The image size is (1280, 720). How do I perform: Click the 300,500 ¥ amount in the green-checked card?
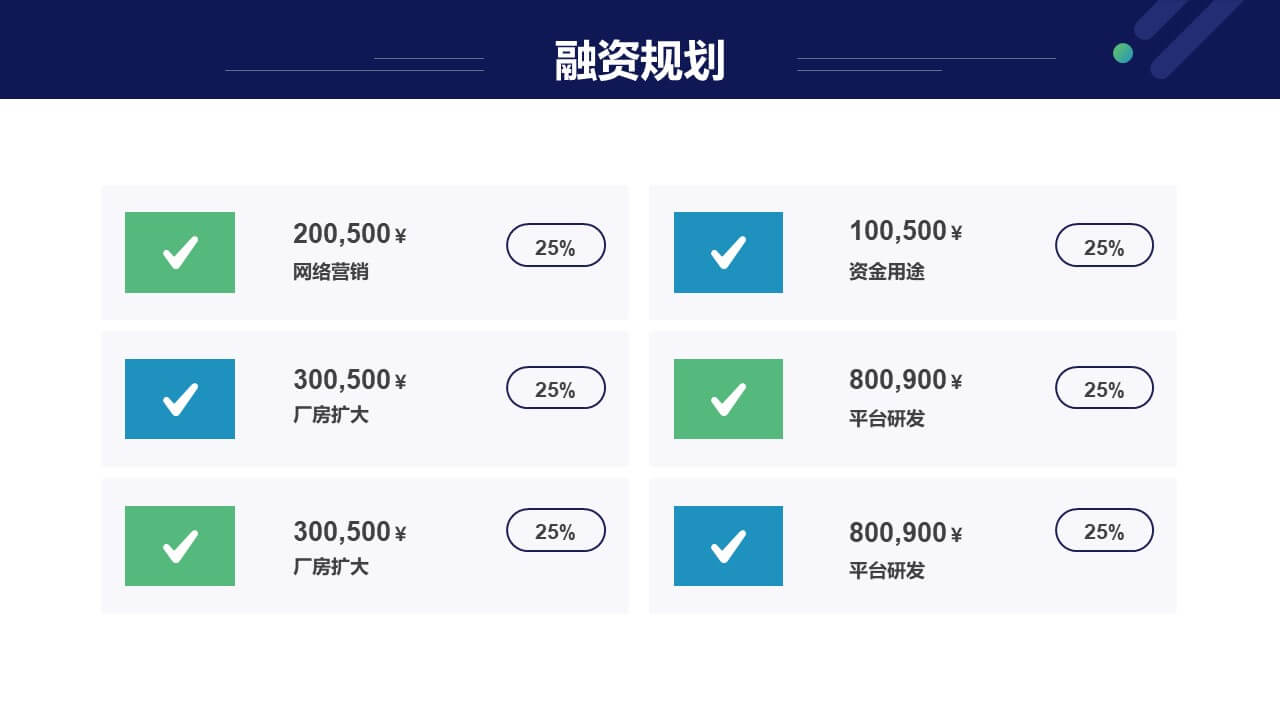tap(350, 531)
